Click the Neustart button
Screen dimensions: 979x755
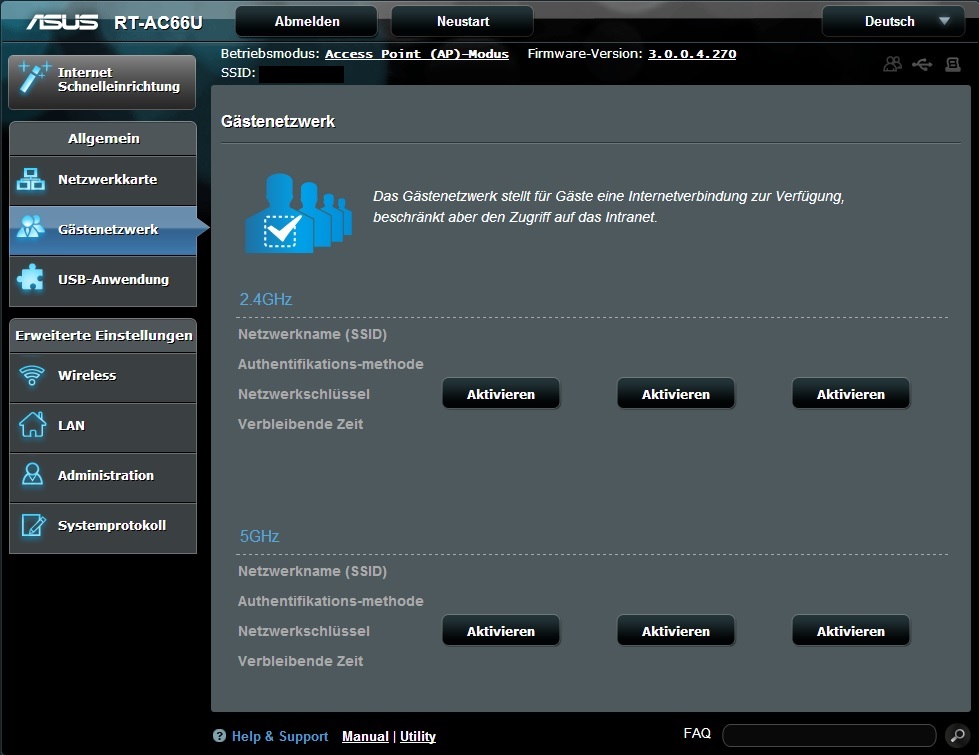463,21
